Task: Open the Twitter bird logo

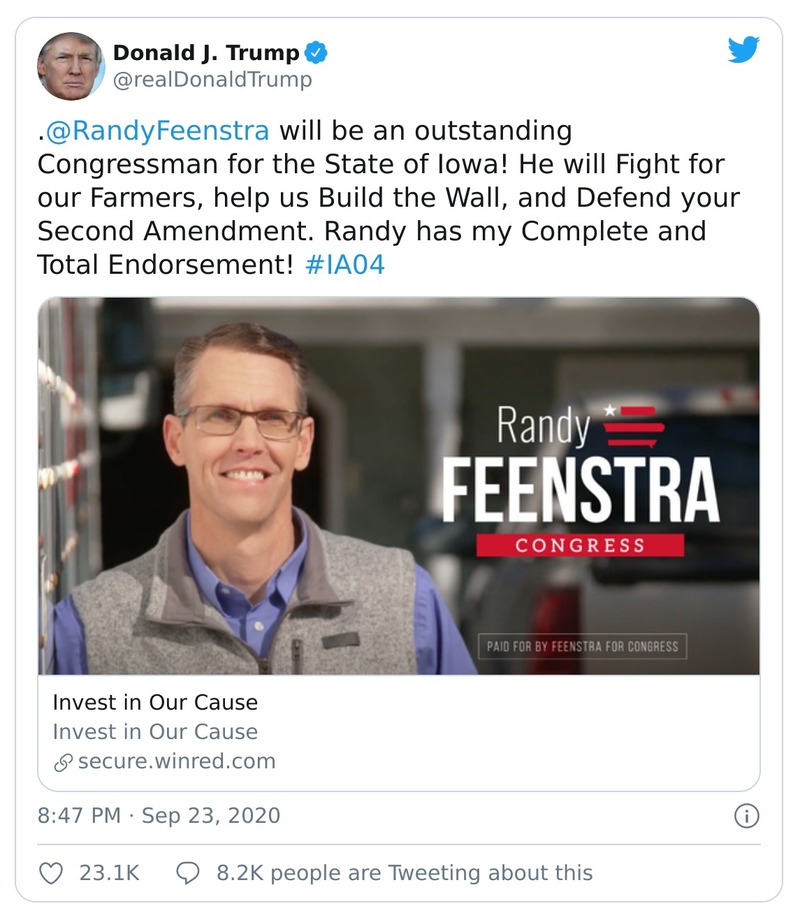Action: (x=743, y=50)
